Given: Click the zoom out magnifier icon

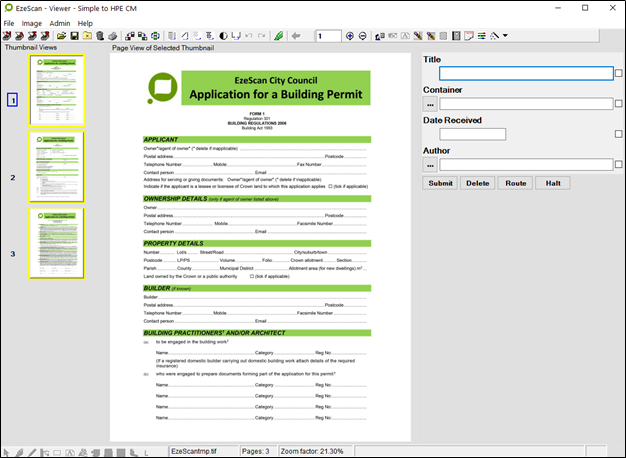Looking at the screenshot, I should coord(363,36).
